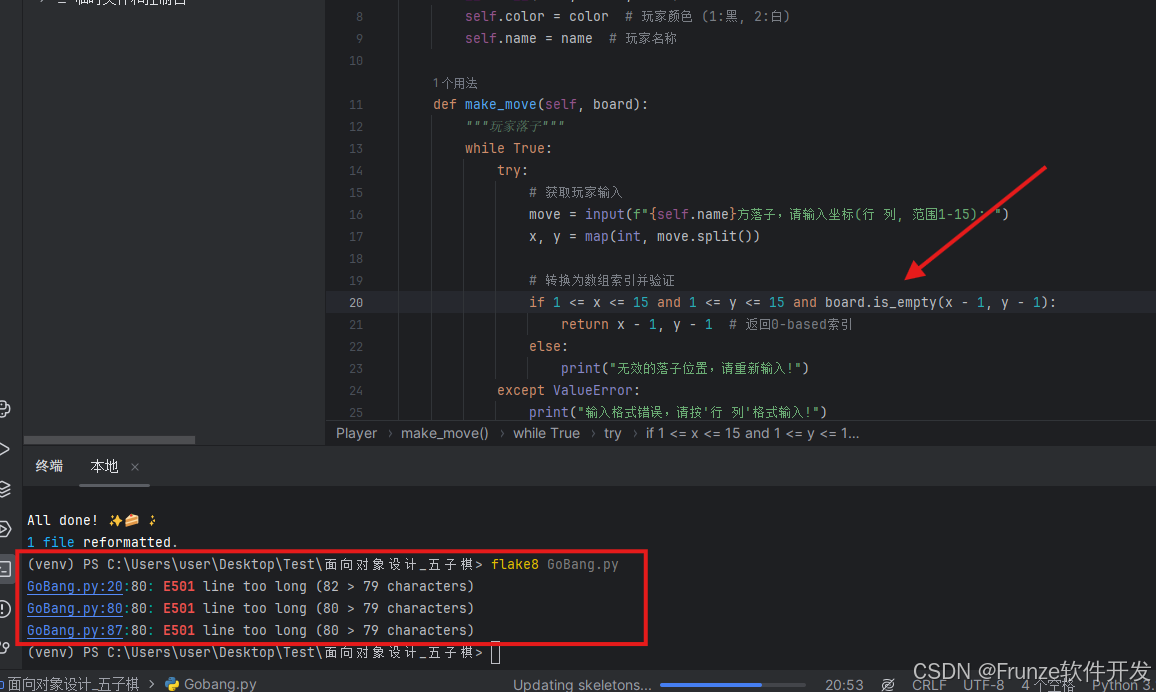Viewport: 1156px width, 692px height.
Task: Click caret position 20:53 in status bar
Action: (844, 685)
